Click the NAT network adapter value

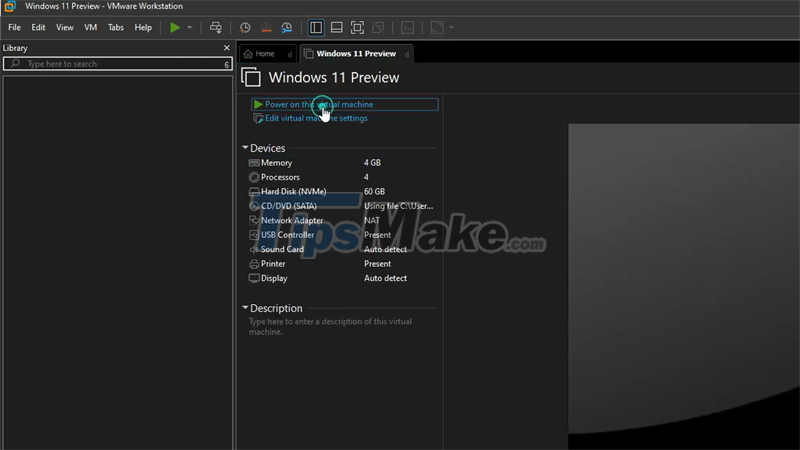coord(371,220)
